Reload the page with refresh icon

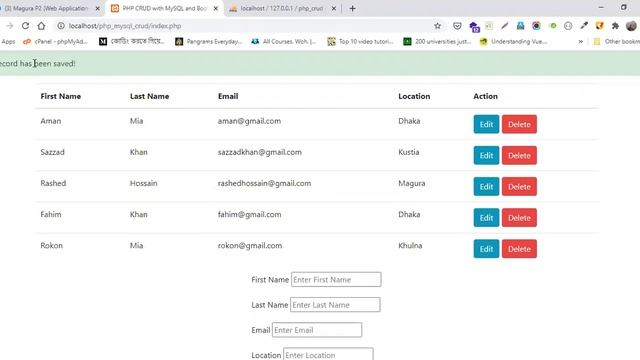pyautogui.click(x=25, y=26)
